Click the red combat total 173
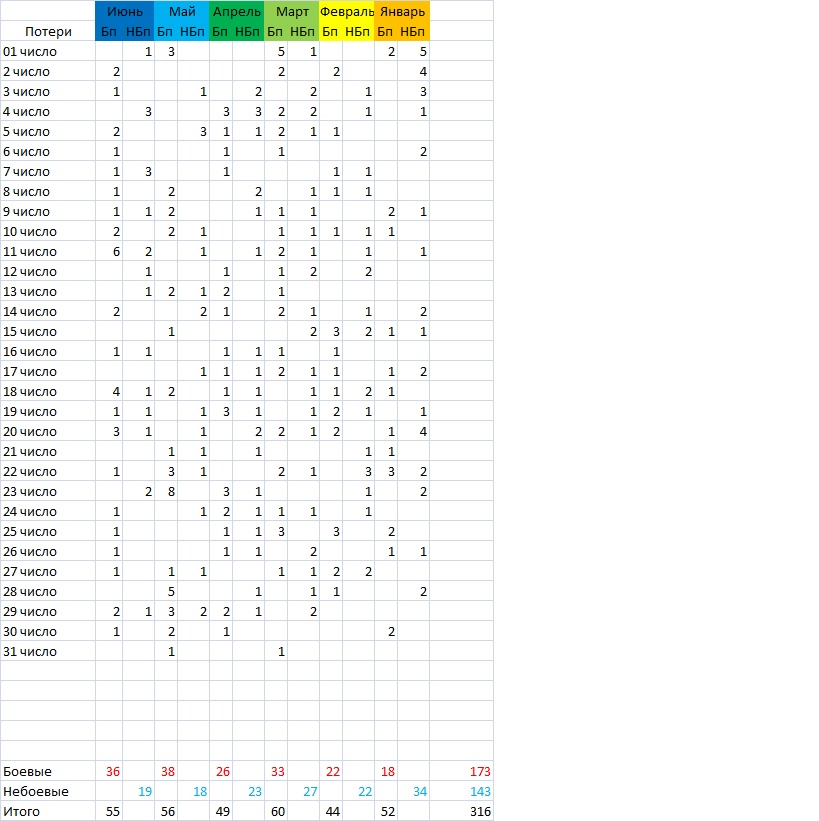 coord(480,771)
